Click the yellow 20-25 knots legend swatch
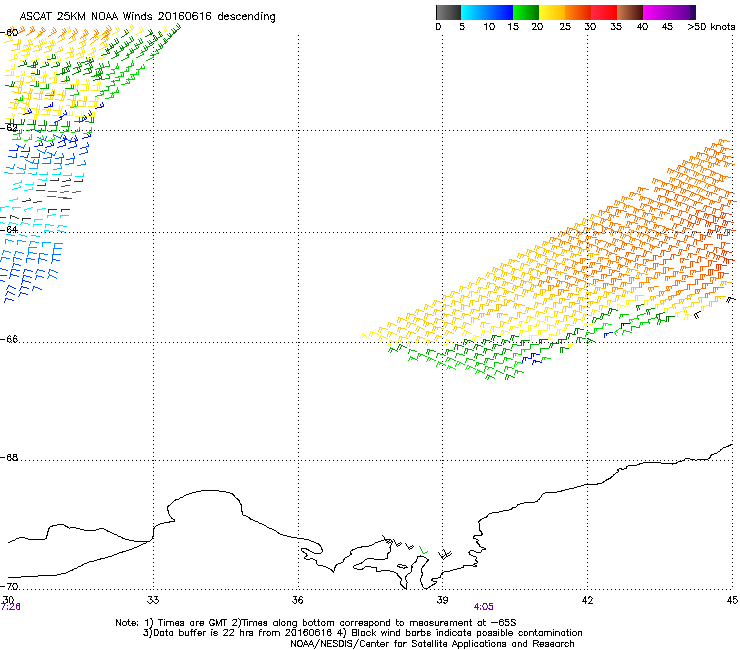The image size is (740, 650). [552, 12]
